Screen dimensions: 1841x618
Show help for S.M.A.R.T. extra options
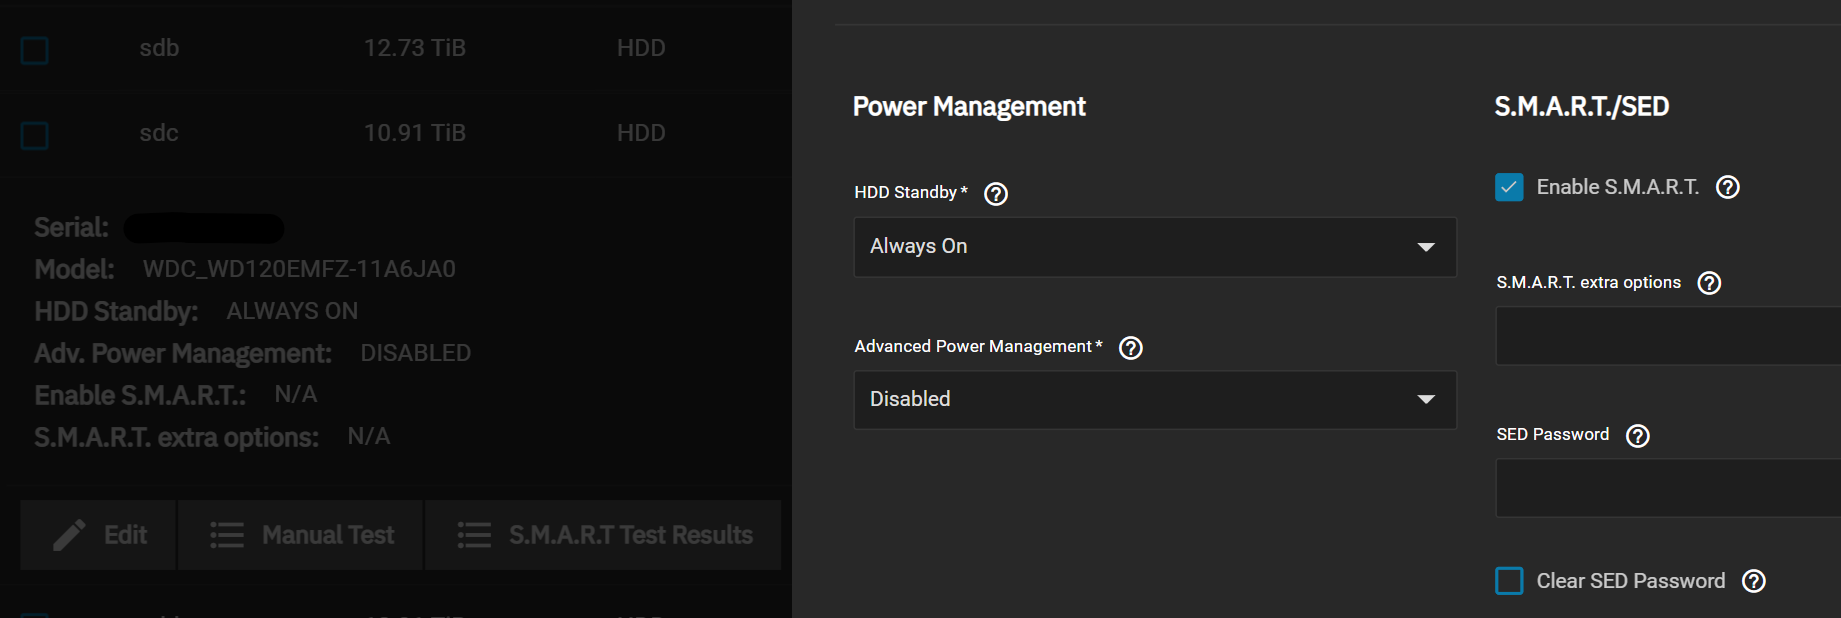coord(1710,283)
